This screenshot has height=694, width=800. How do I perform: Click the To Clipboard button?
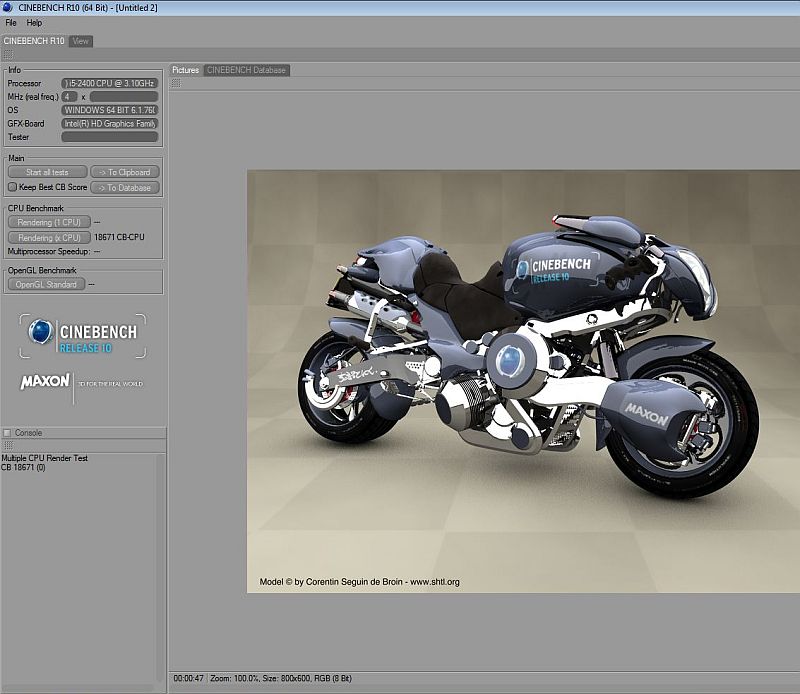[x=125, y=172]
